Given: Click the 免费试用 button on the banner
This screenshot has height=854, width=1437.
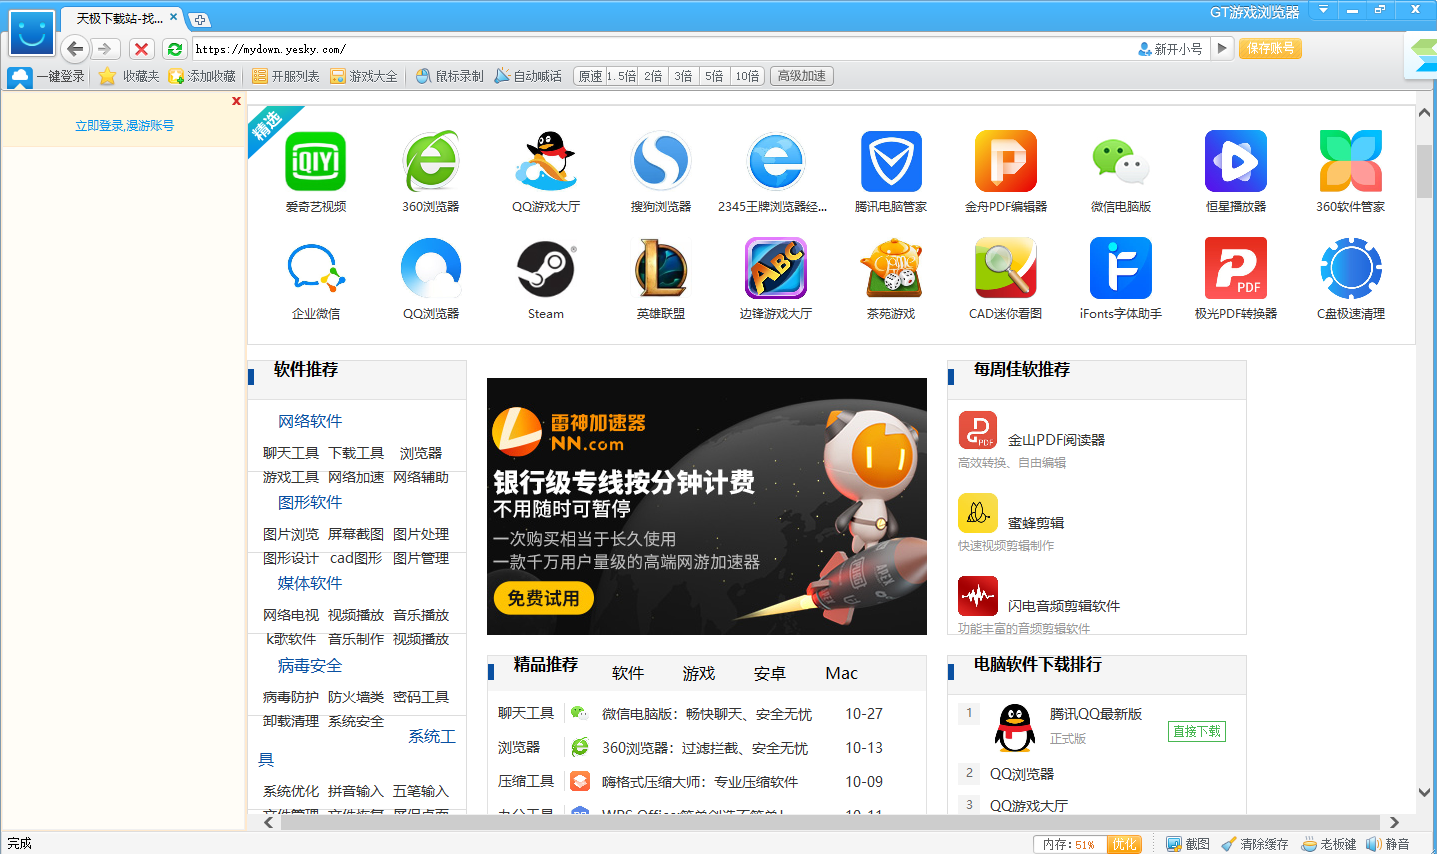Looking at the screenshot, I should [543, 598].
